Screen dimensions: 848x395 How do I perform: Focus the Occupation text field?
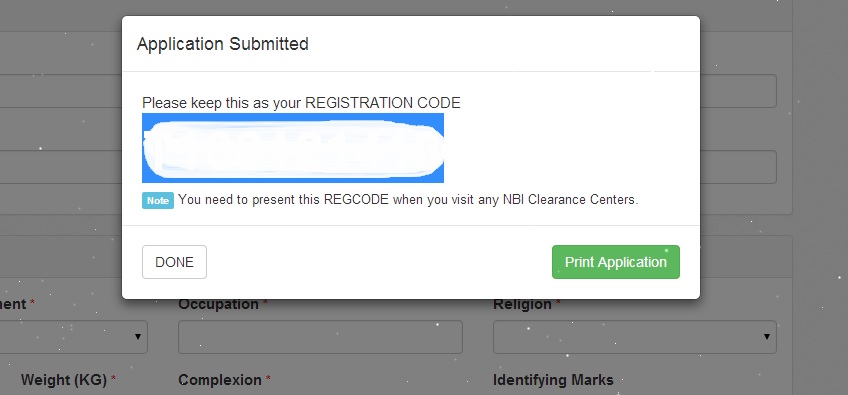[320, 337]
